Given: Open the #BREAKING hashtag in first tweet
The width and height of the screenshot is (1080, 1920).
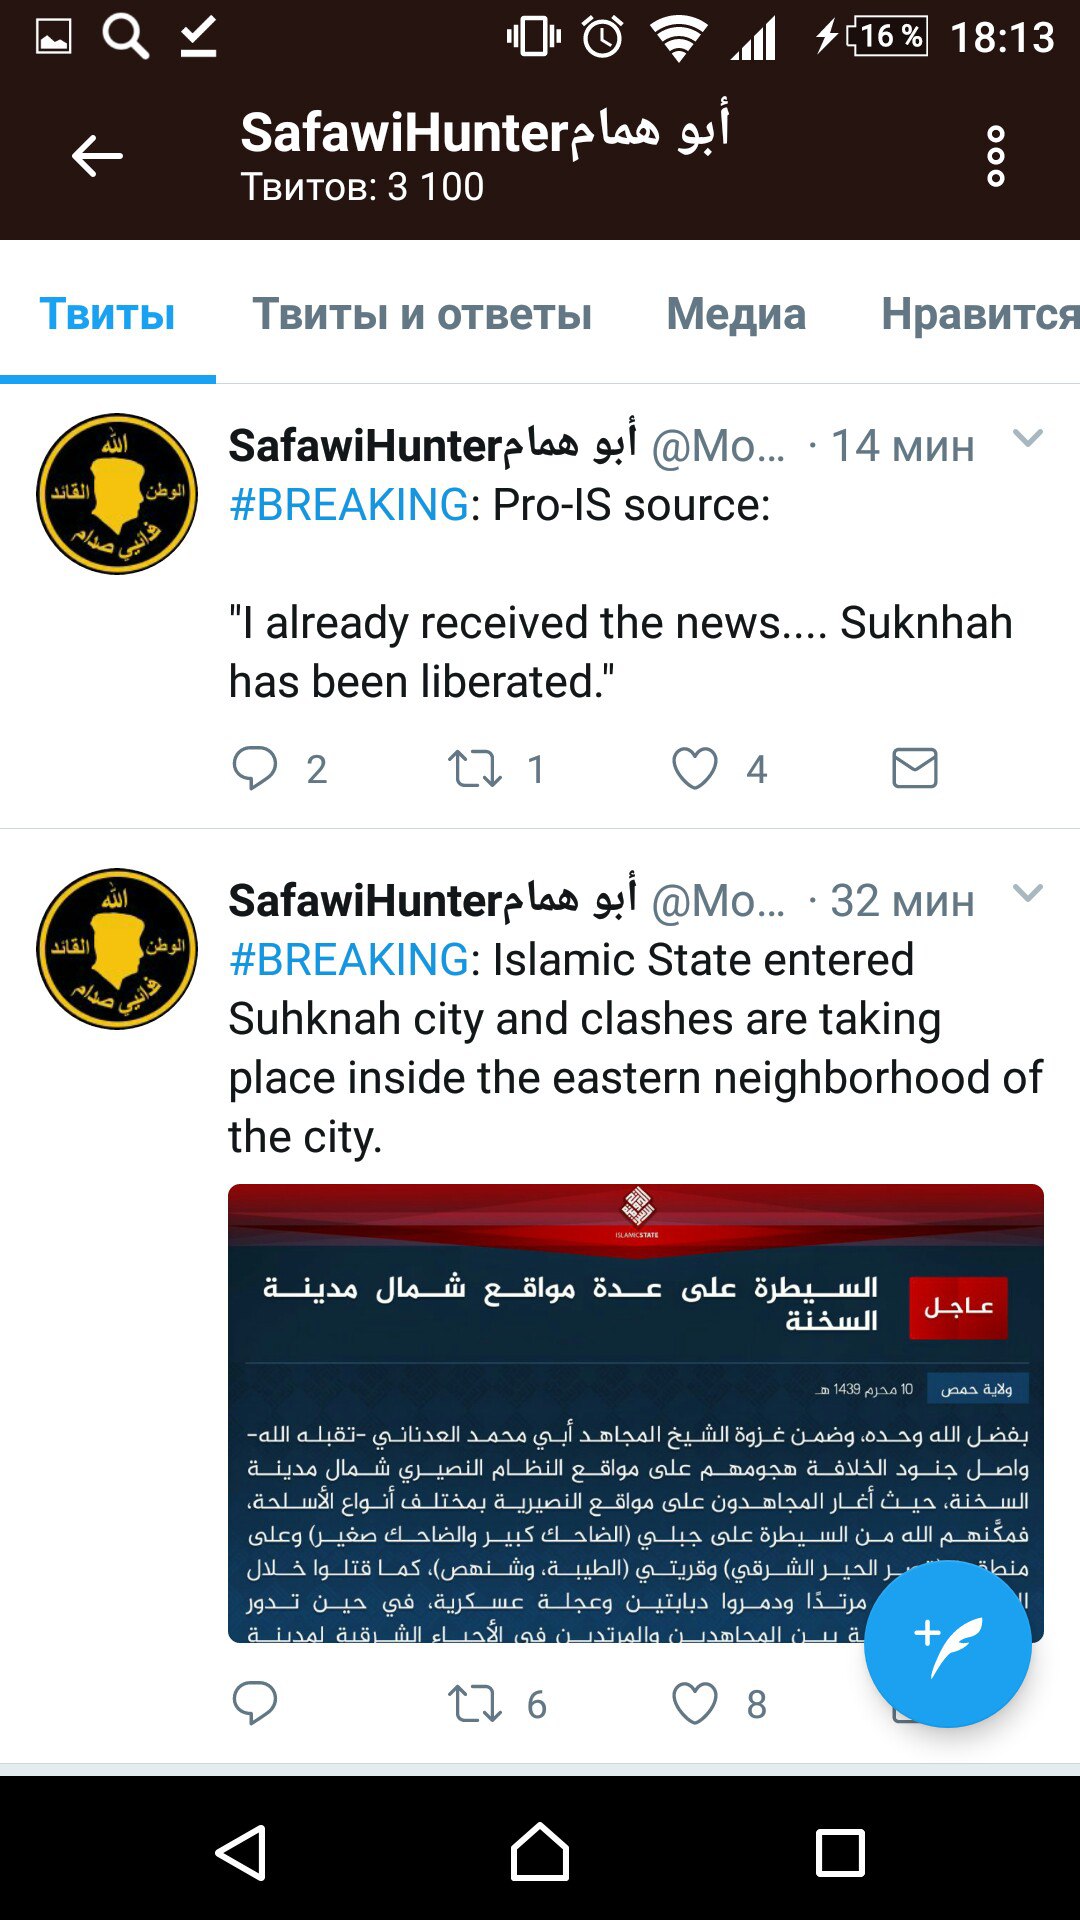Looking at the screenshot, I should pyautogui.click(x=349, y=505).
